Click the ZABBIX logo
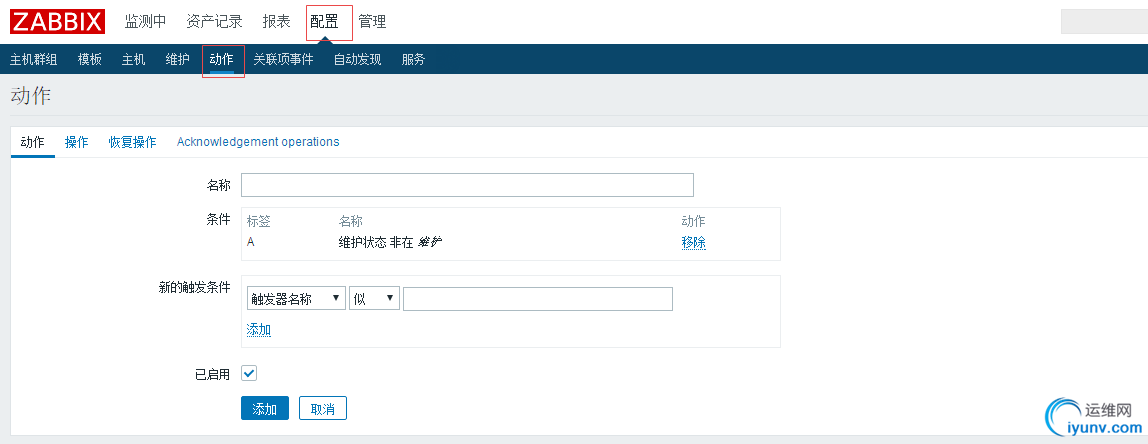The height and width of the screenshot is (444, 1148). pos(57,21)
